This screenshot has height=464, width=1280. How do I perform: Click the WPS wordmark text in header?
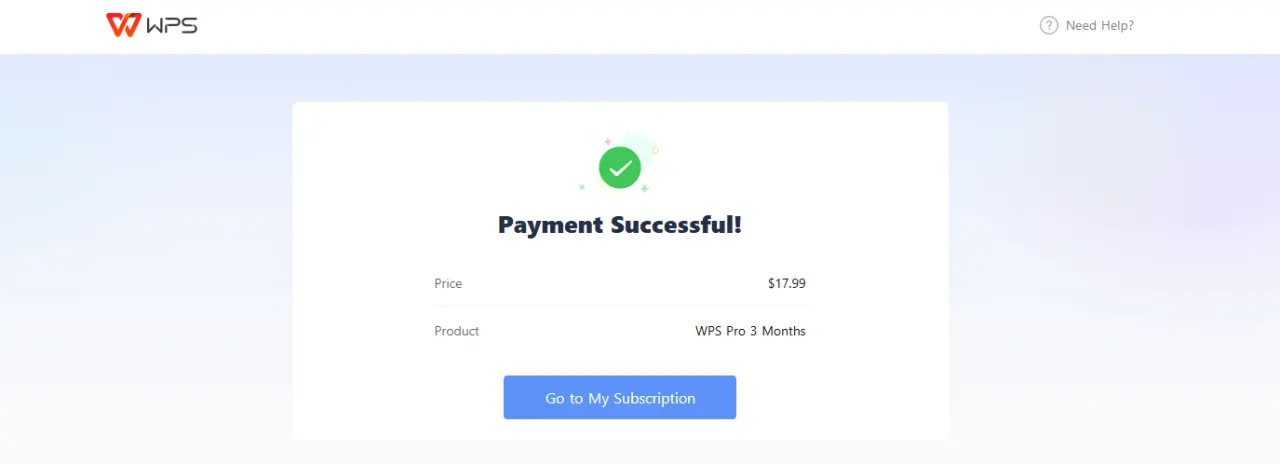click(x=172, y=25)
